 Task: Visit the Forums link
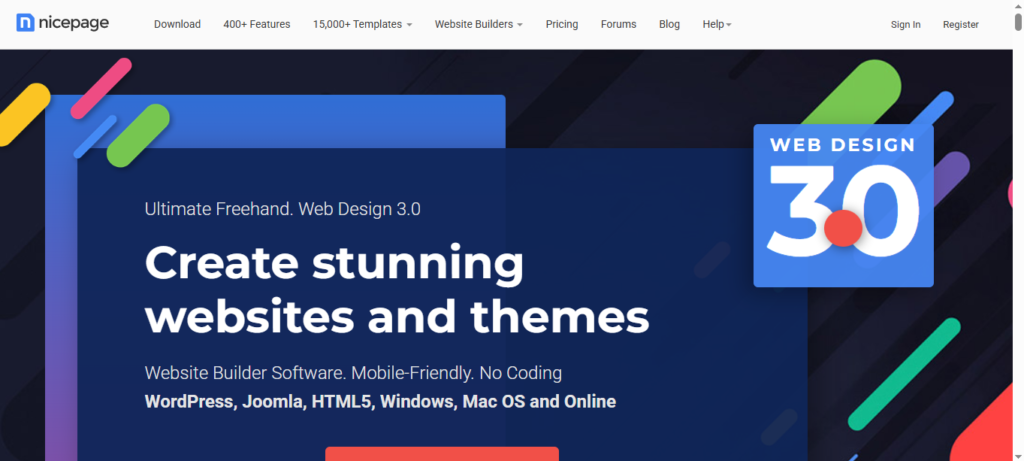click(x=619, y=24)
